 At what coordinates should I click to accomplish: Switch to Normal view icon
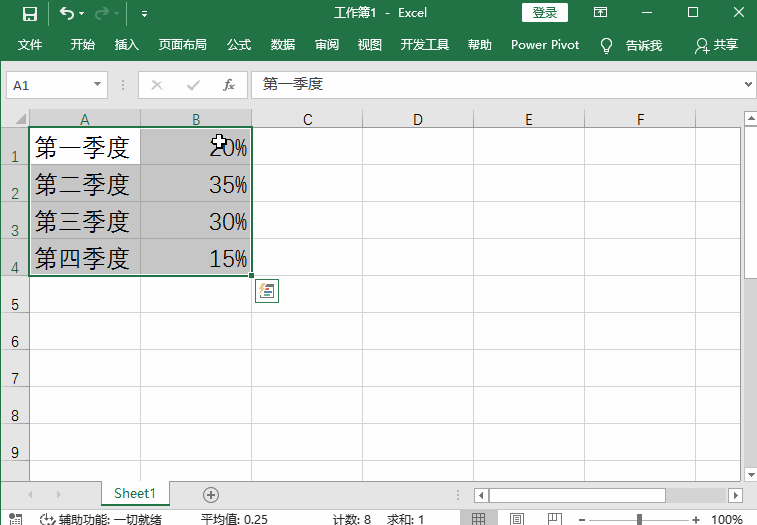pos(478,519)
